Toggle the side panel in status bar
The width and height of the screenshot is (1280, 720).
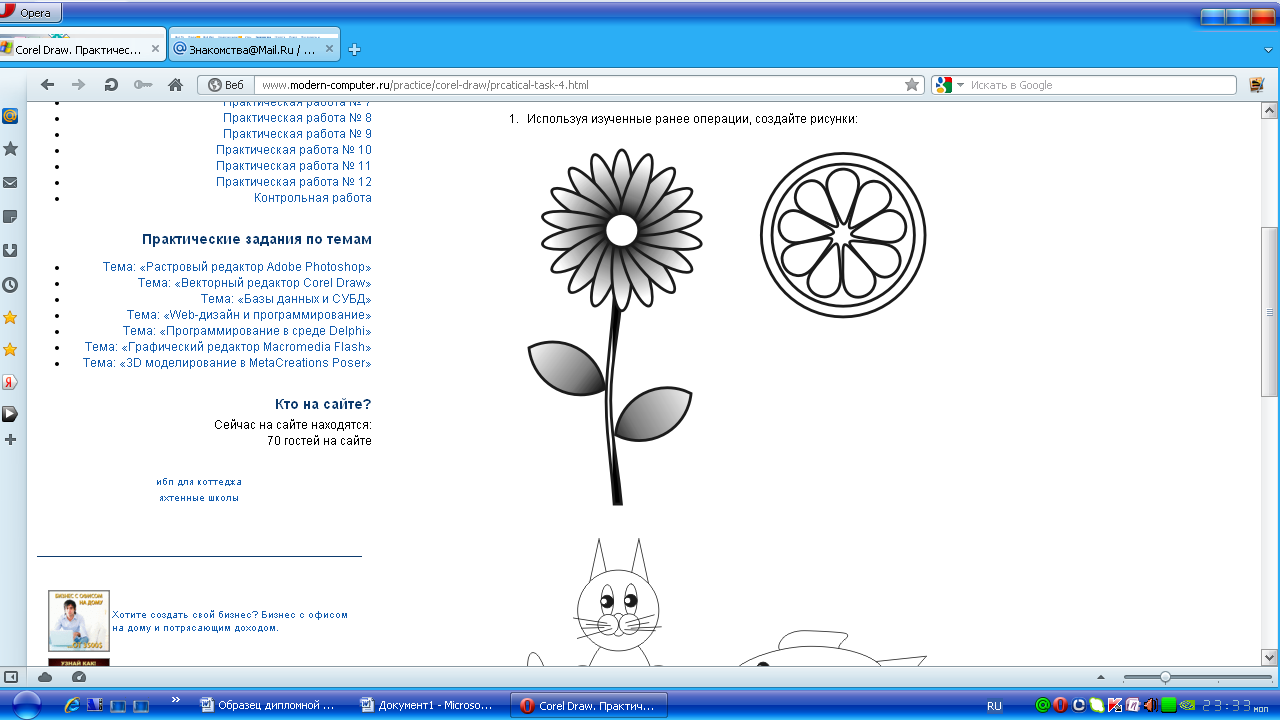10,677
